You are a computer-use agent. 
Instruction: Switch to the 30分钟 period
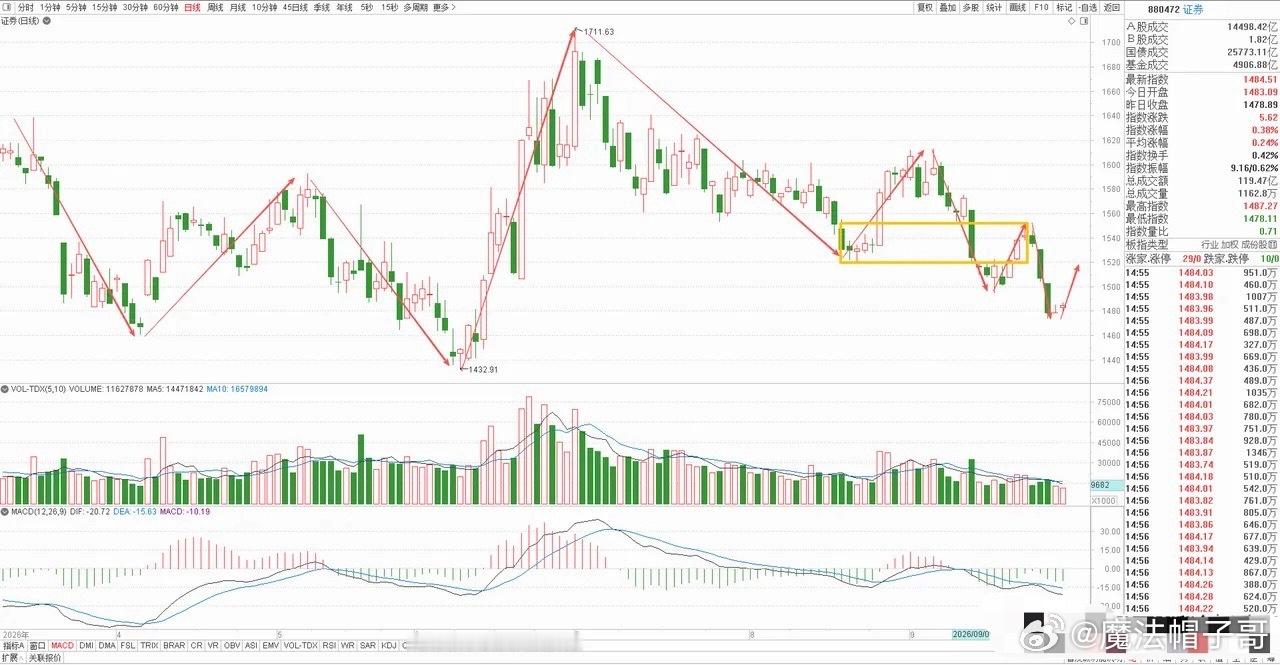click(135, 7)
